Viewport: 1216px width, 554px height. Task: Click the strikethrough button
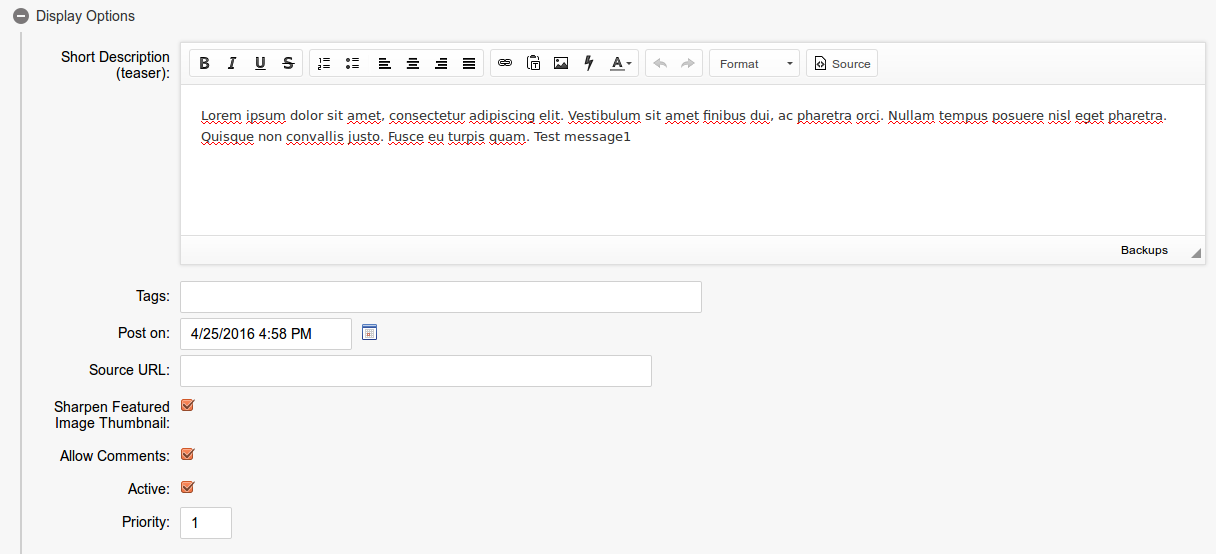tap(288, 64)
